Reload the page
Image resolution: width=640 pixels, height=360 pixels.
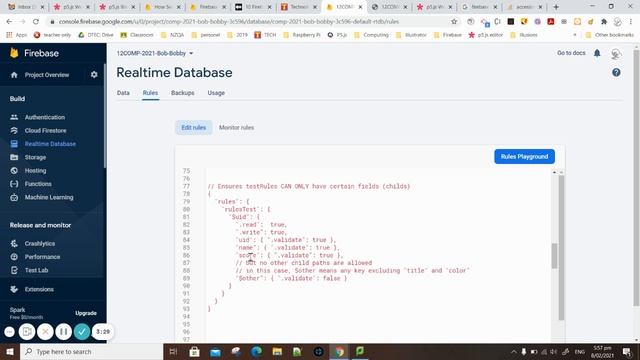pos(36,22)
